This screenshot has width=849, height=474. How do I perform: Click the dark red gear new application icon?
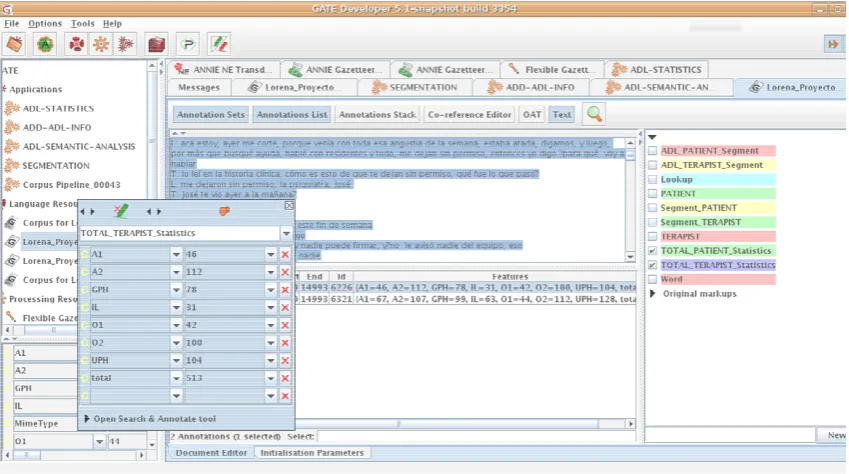pos(126,44)
